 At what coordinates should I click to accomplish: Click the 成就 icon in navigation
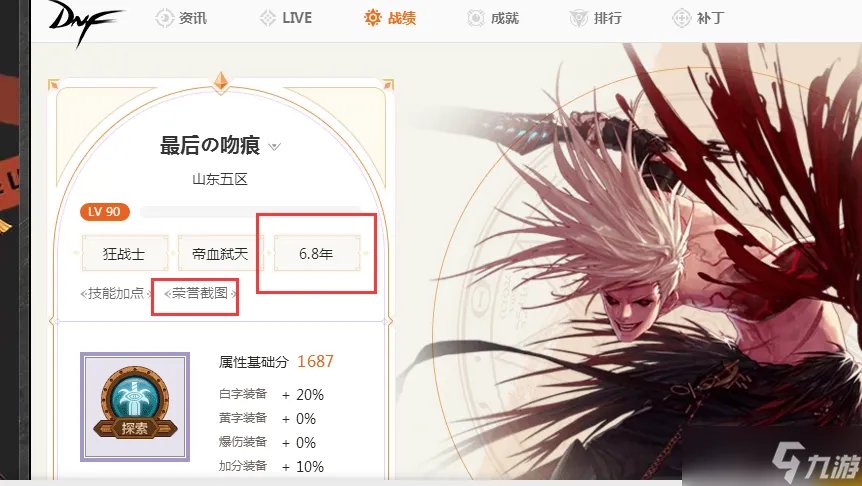tap(476, 18)
